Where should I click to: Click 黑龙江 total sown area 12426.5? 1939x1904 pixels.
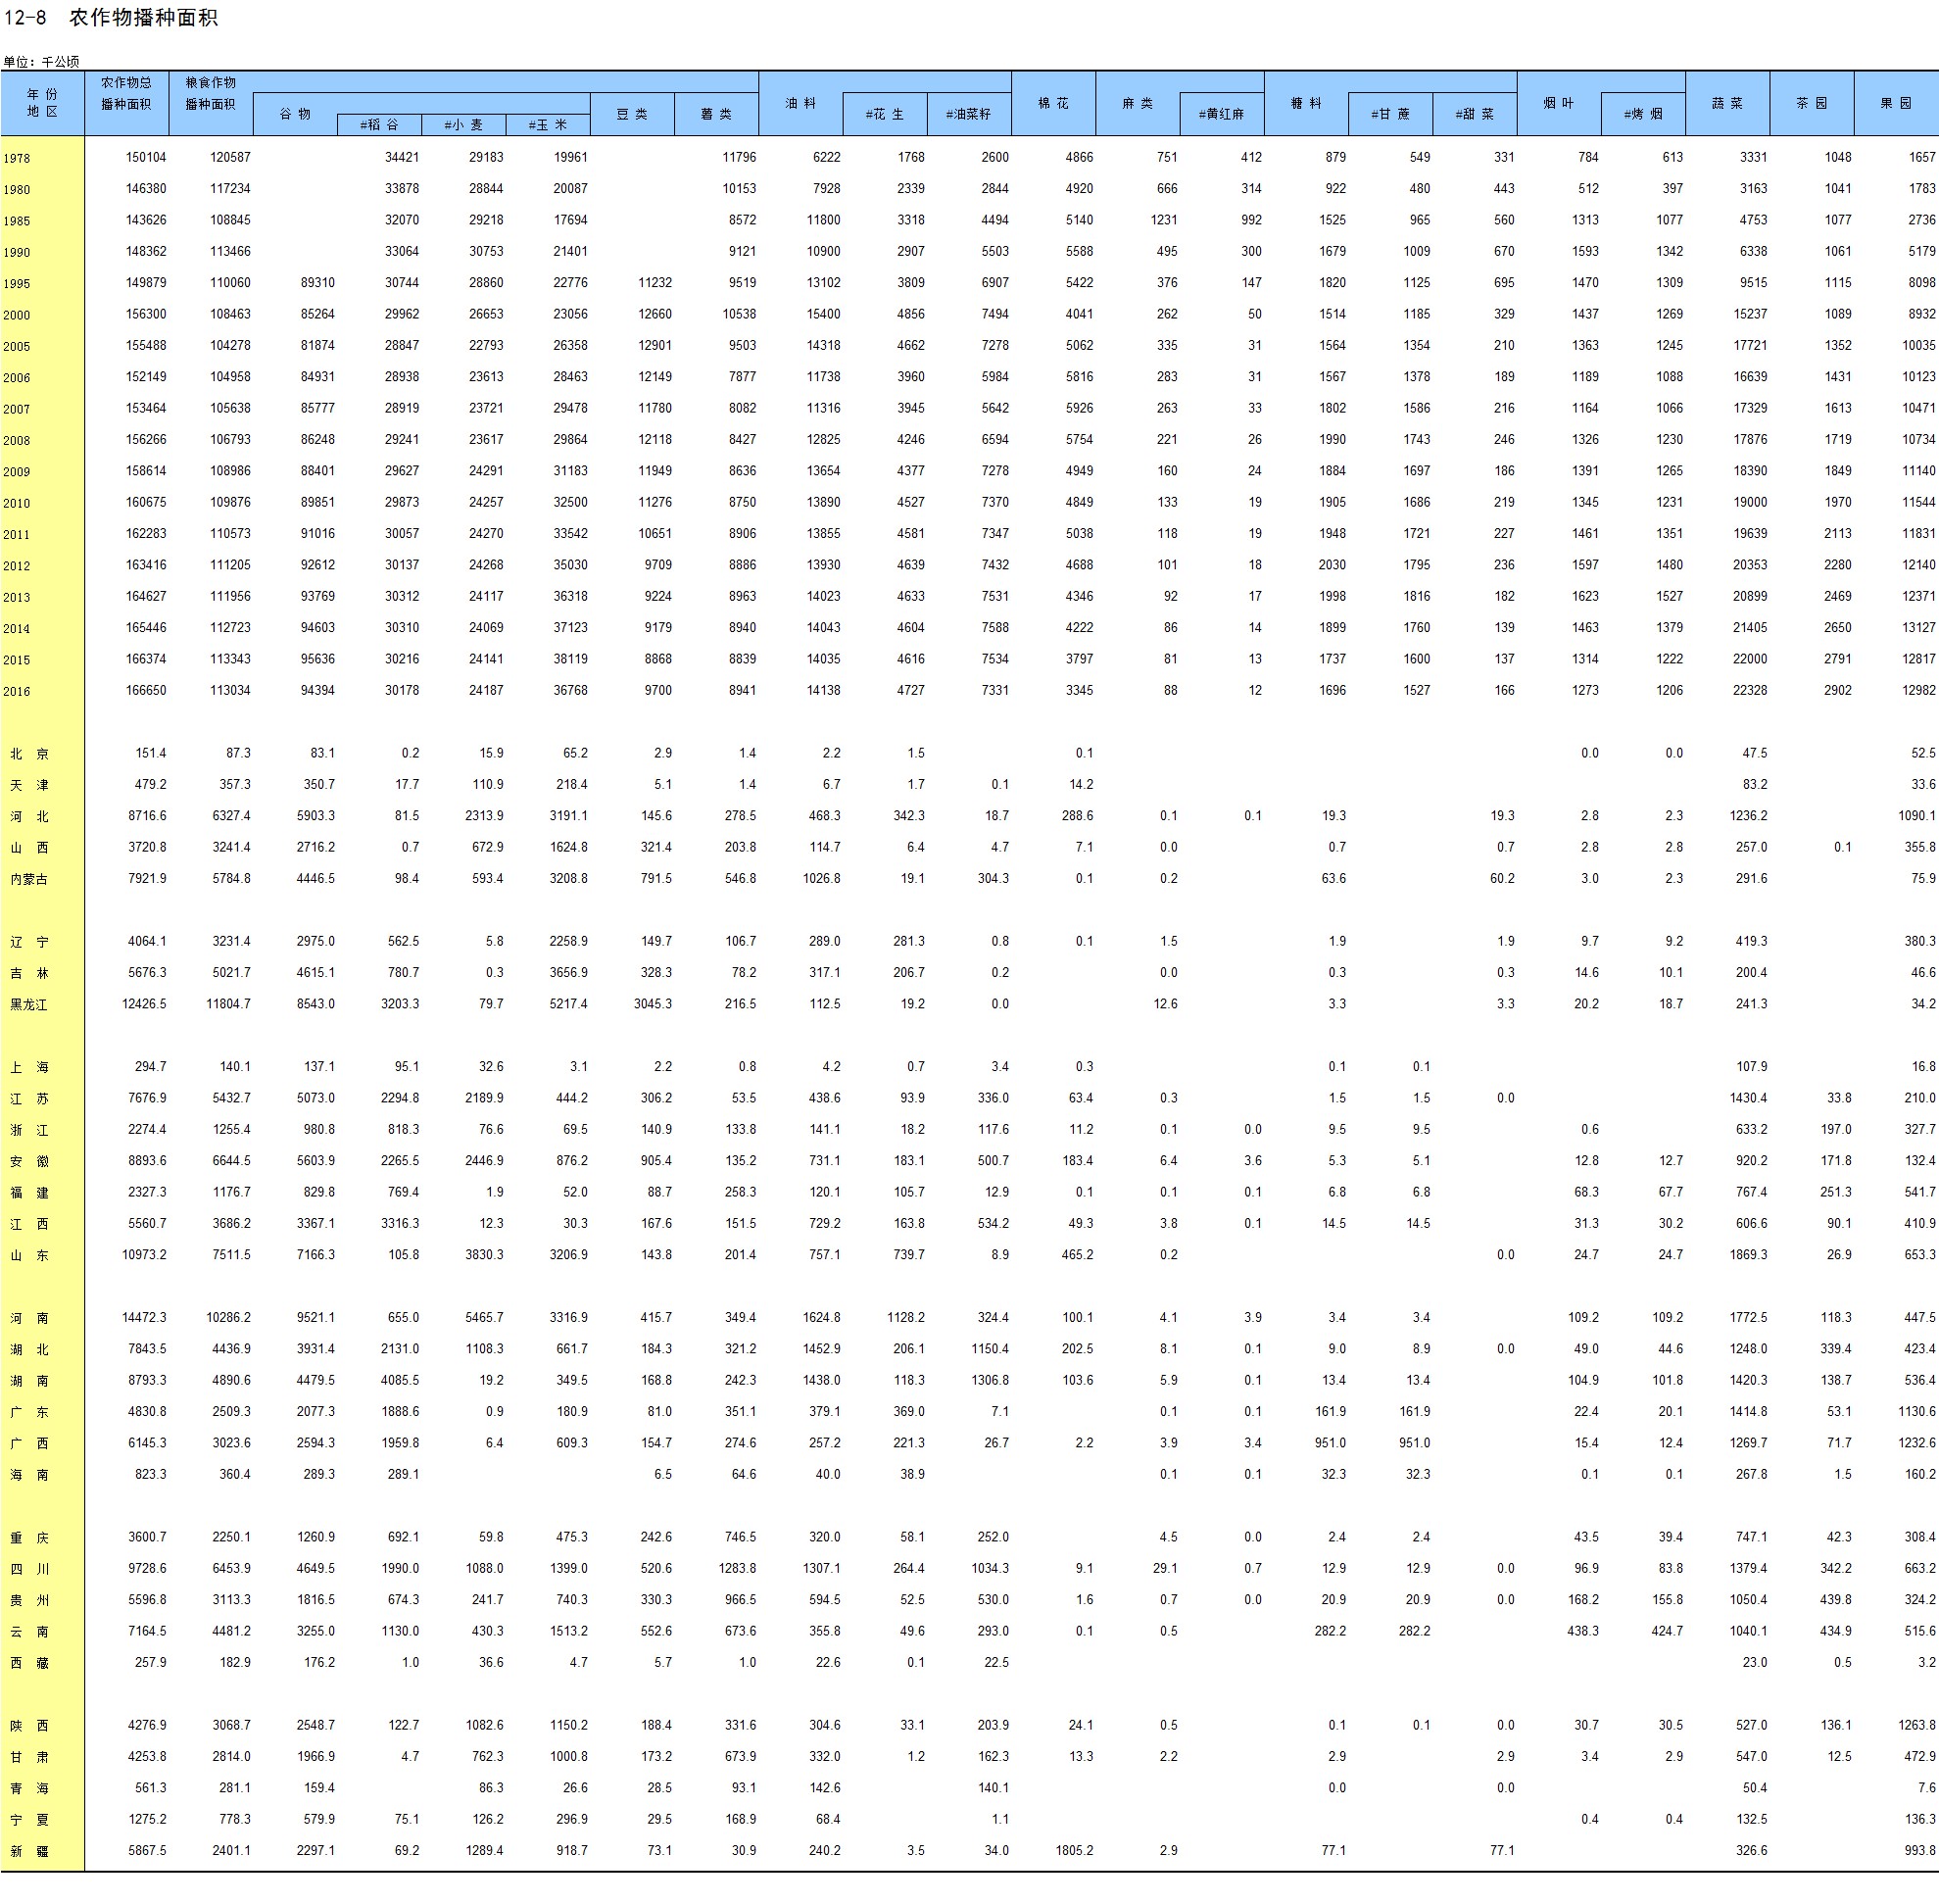click(144, 1004)
